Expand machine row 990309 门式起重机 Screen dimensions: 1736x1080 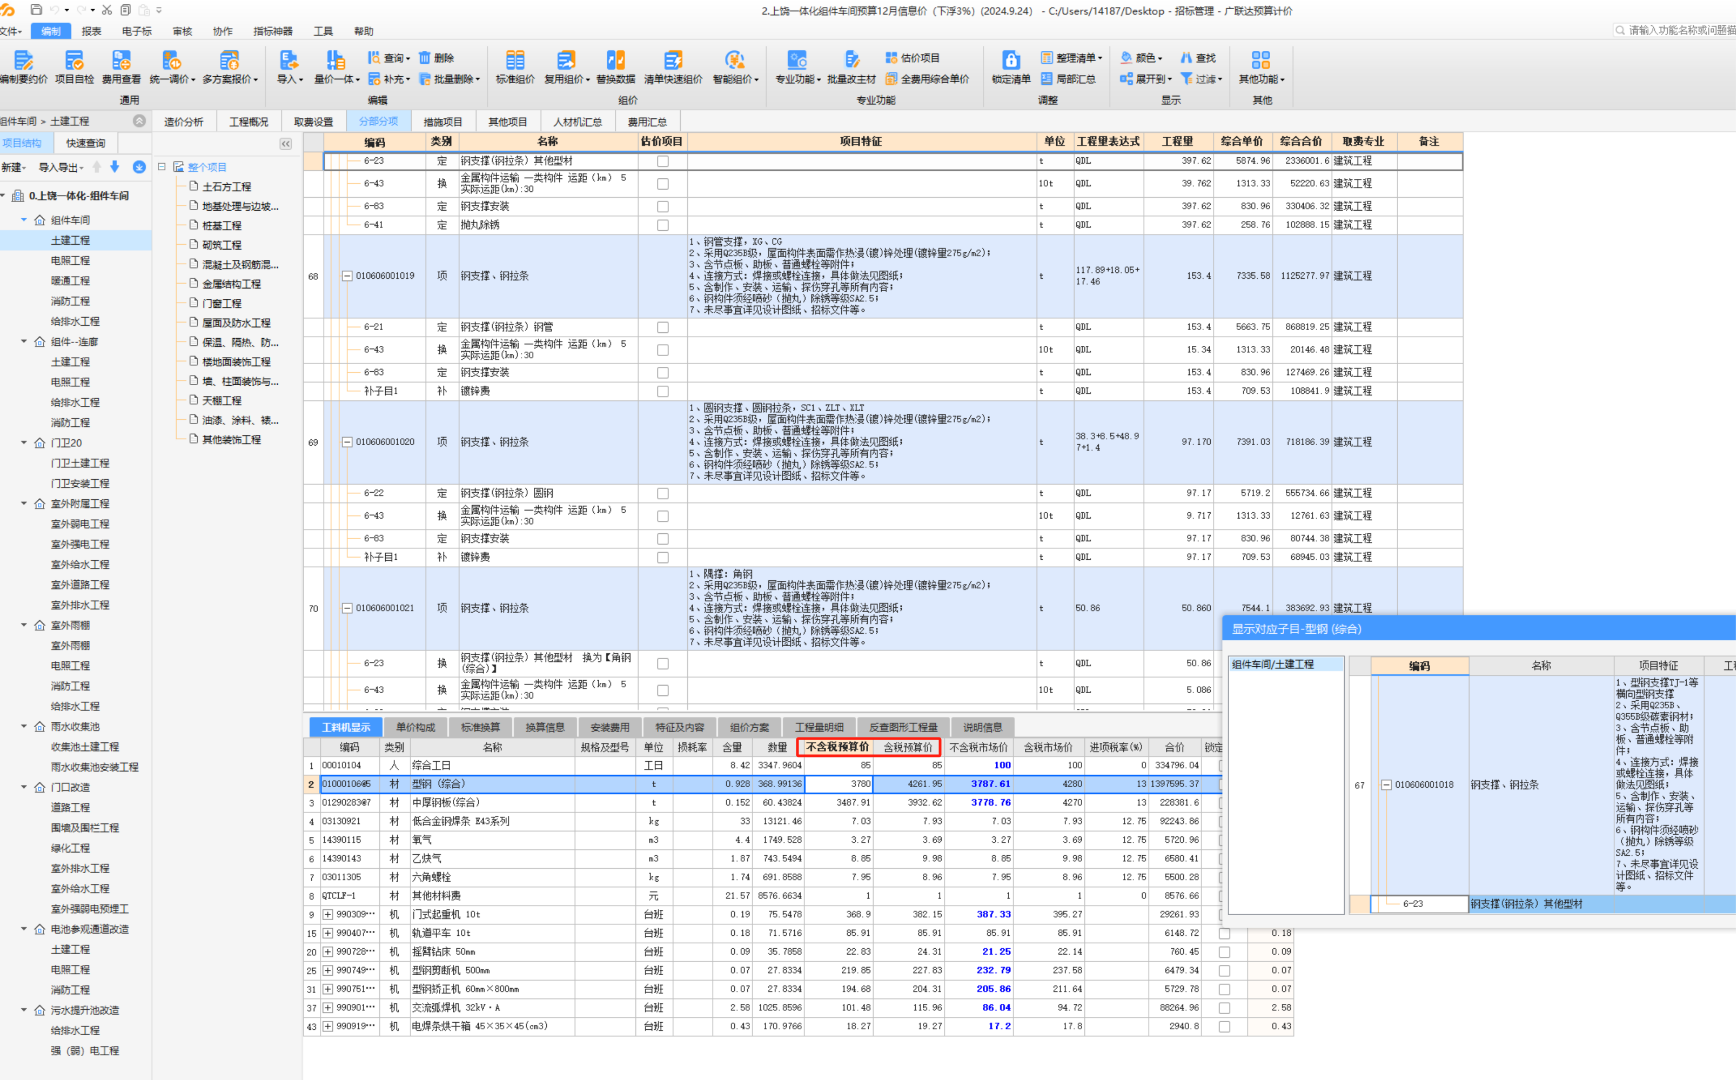(327, 914)
